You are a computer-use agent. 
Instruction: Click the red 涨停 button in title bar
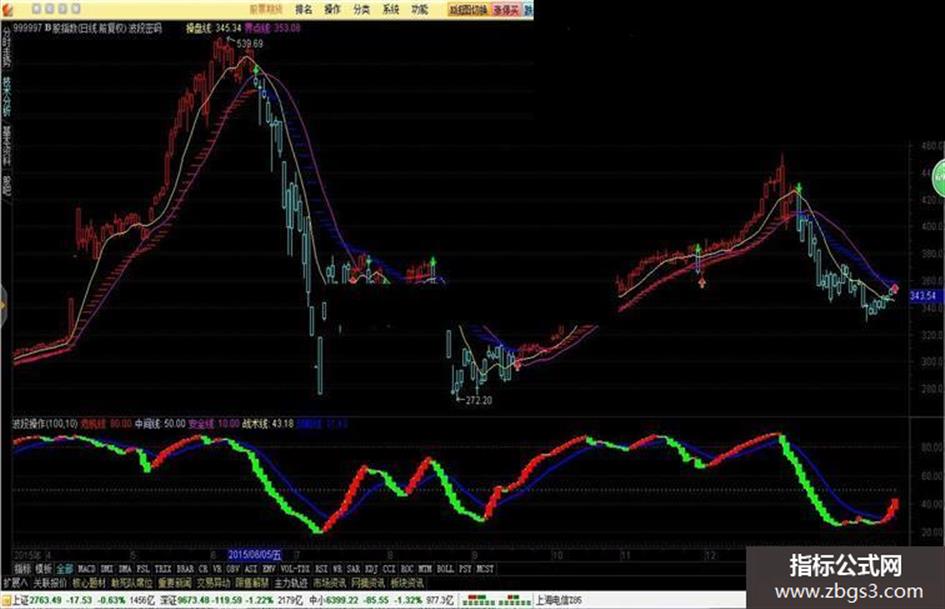[x=506, y=10]
